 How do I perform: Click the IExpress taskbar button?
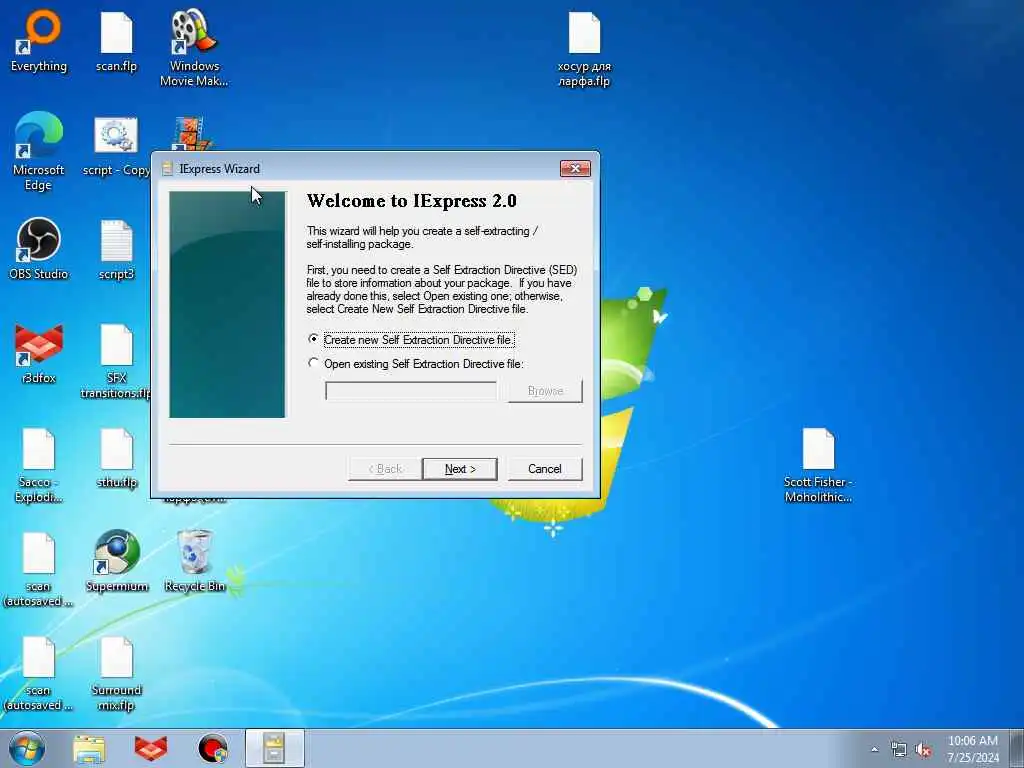274,748
